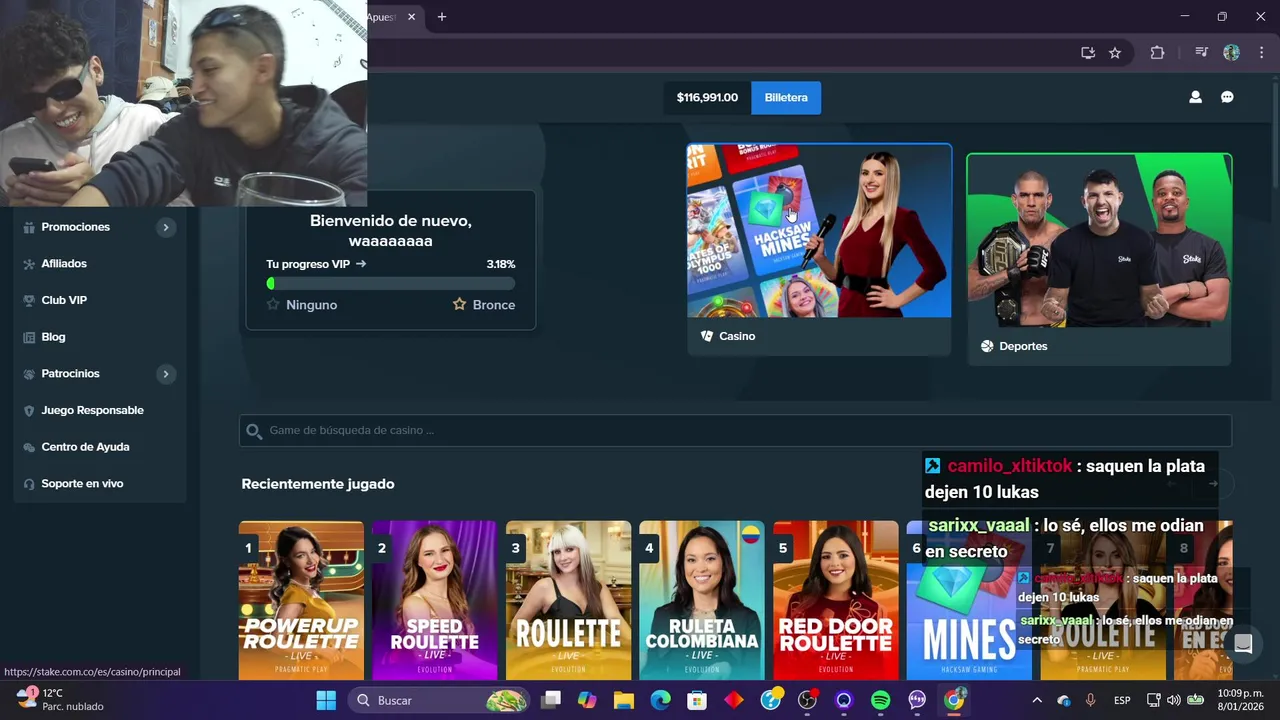The width and height of the screenshot is (1280, 720).
Task: Launch Copilot from the taskbar
Action: 587,700
